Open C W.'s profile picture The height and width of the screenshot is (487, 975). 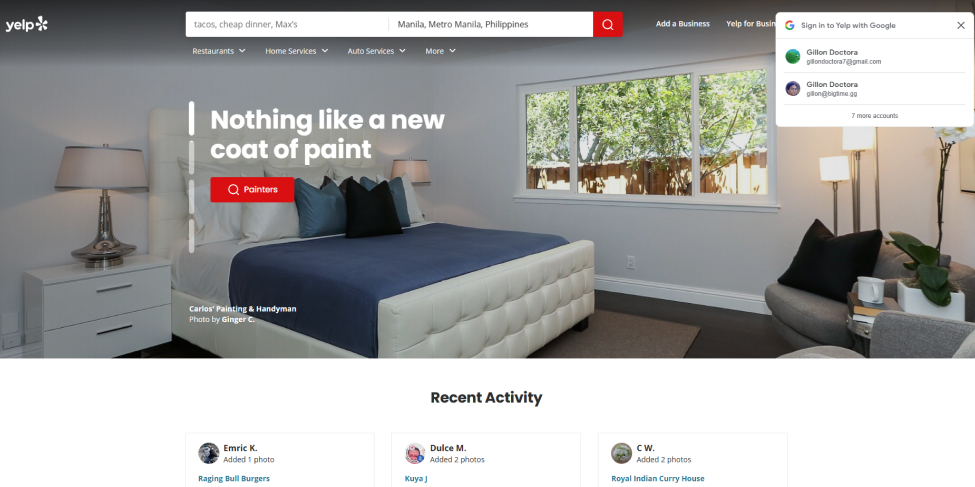point(622,453)
